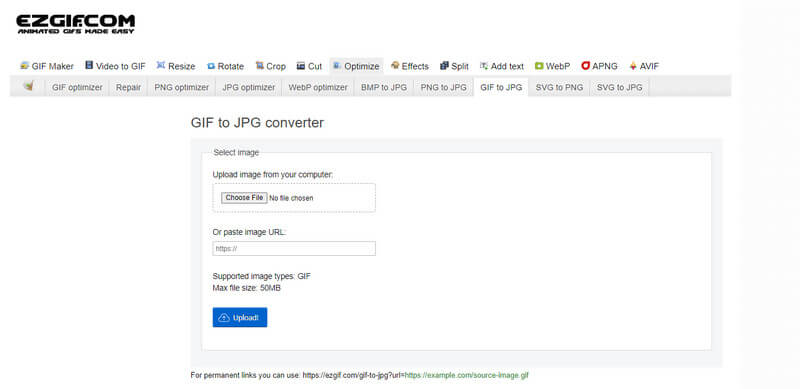800x389 pixels.
Task: Select the Resize tool icon
Action: point(161,65)
